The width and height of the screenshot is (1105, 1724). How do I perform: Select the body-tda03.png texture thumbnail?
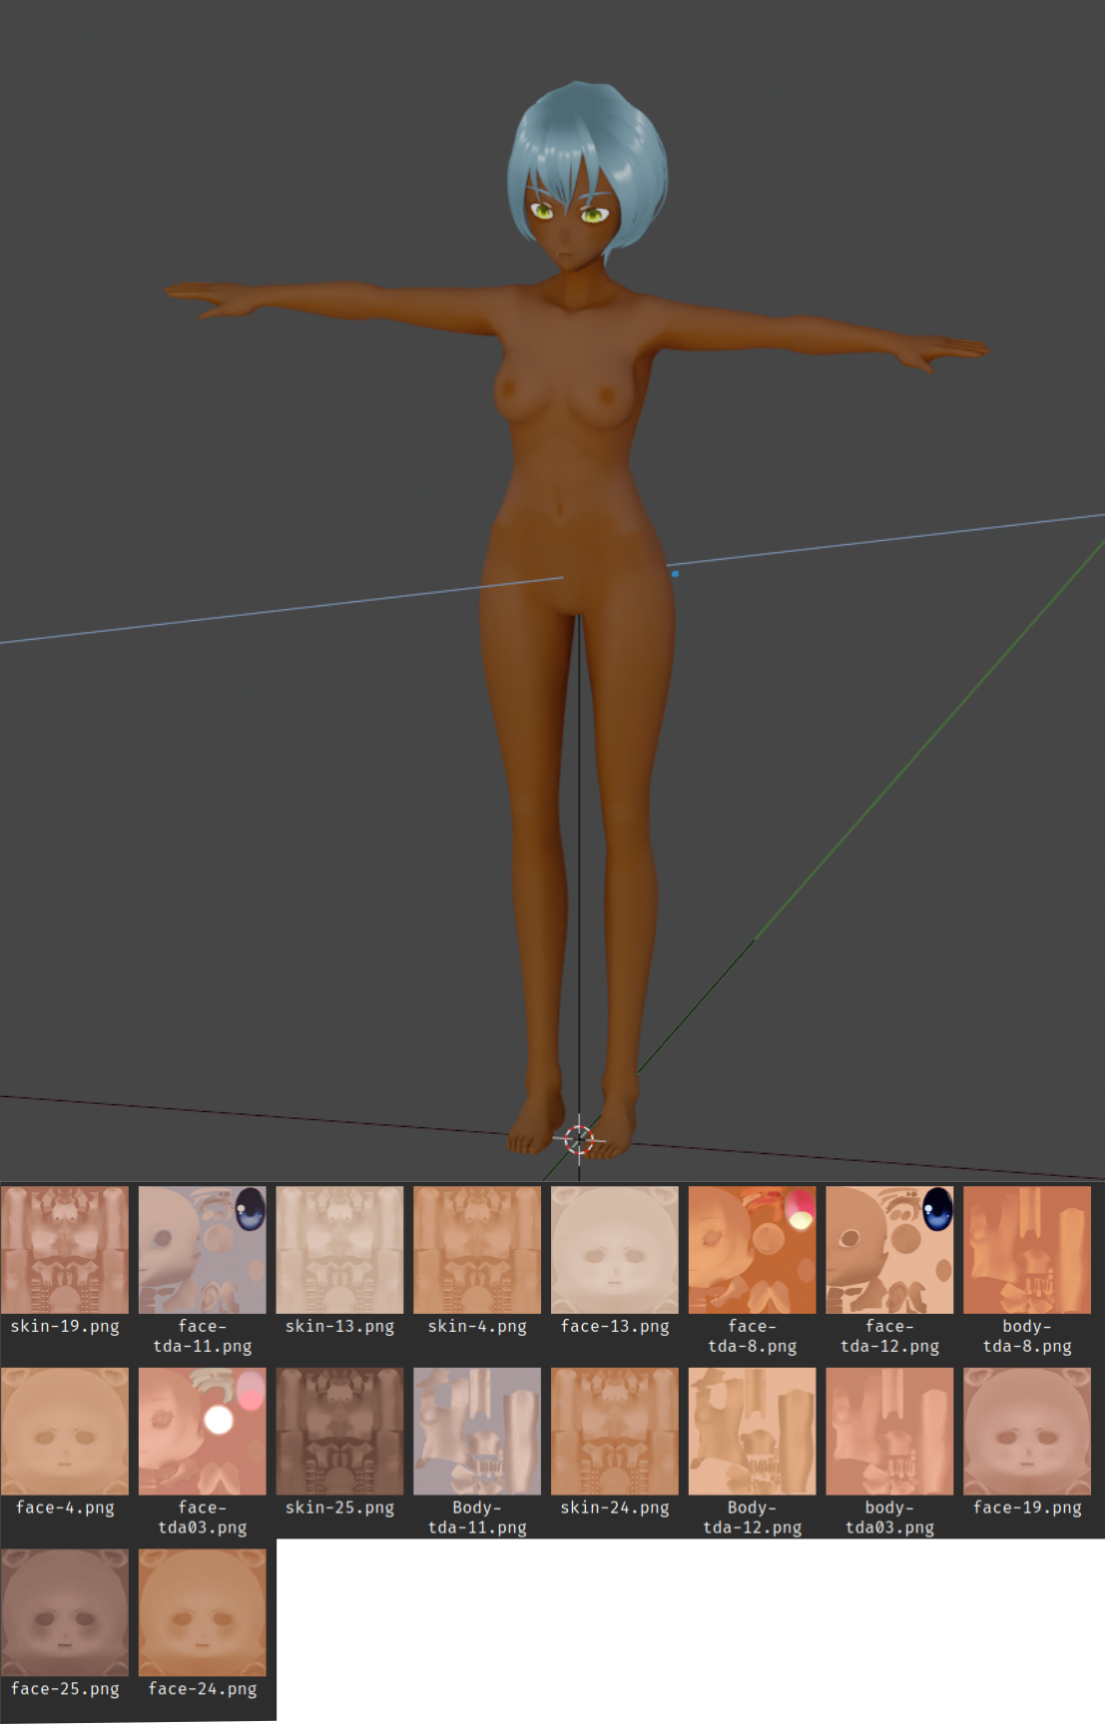click(x=890, y=1431)
